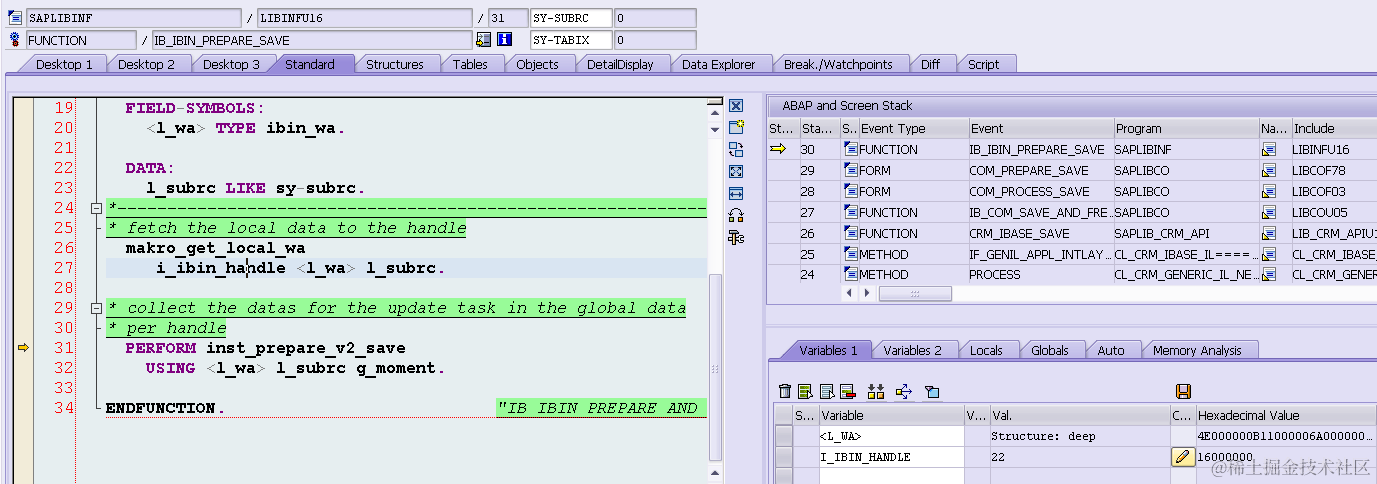Image resolution: width=1377 pixels, height=484 pixels.
Task: Click editor scrollbar down arrow
Action: (714, 129)
